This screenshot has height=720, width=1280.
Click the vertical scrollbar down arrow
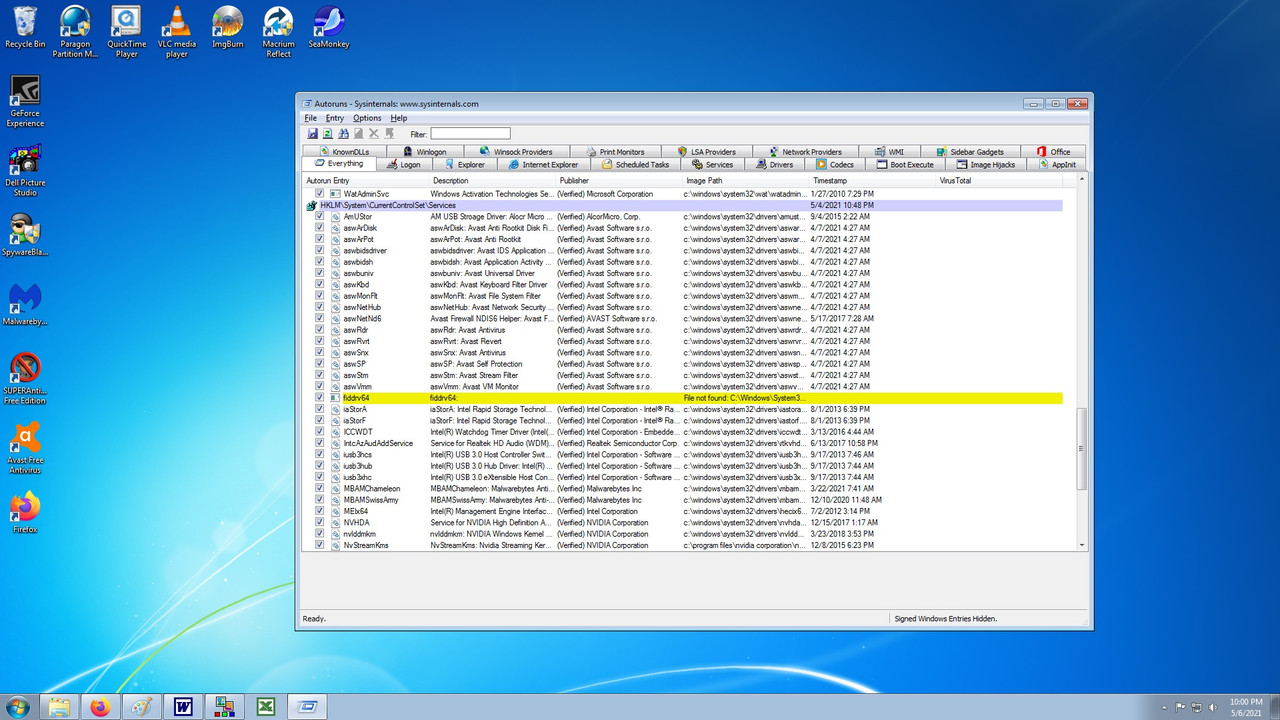(1080, 544)
